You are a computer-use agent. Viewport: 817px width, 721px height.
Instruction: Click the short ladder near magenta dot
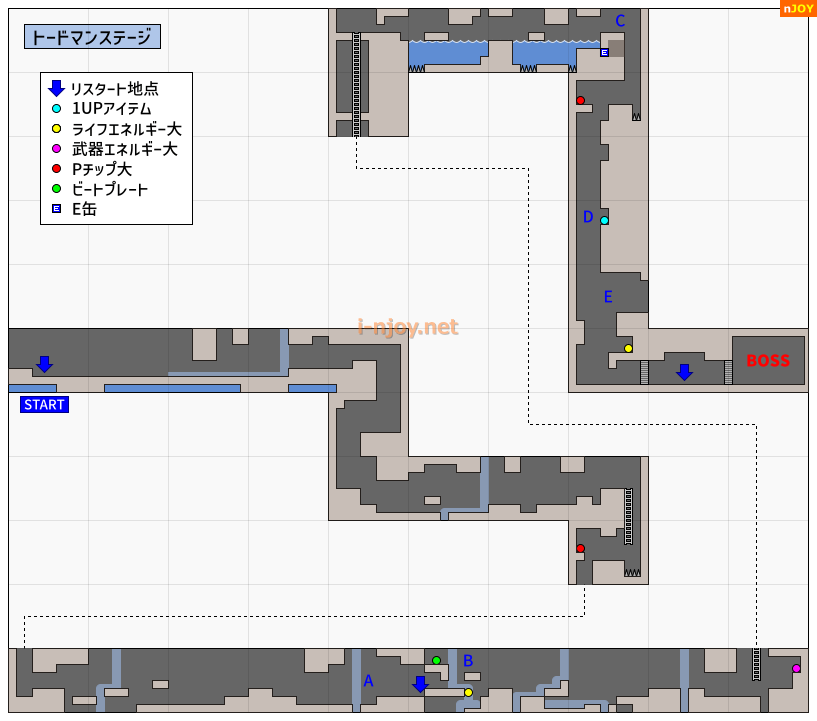(x=756, y=664)
